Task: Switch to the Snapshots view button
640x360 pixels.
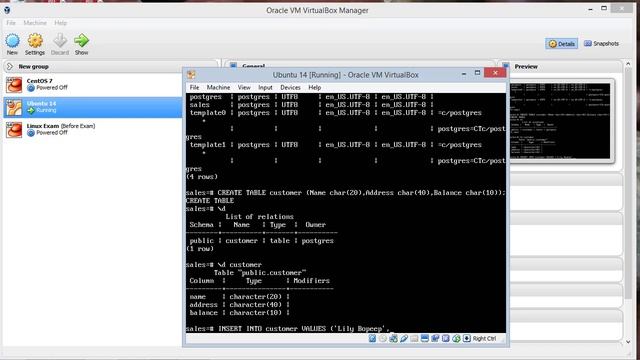Action: 602,43
